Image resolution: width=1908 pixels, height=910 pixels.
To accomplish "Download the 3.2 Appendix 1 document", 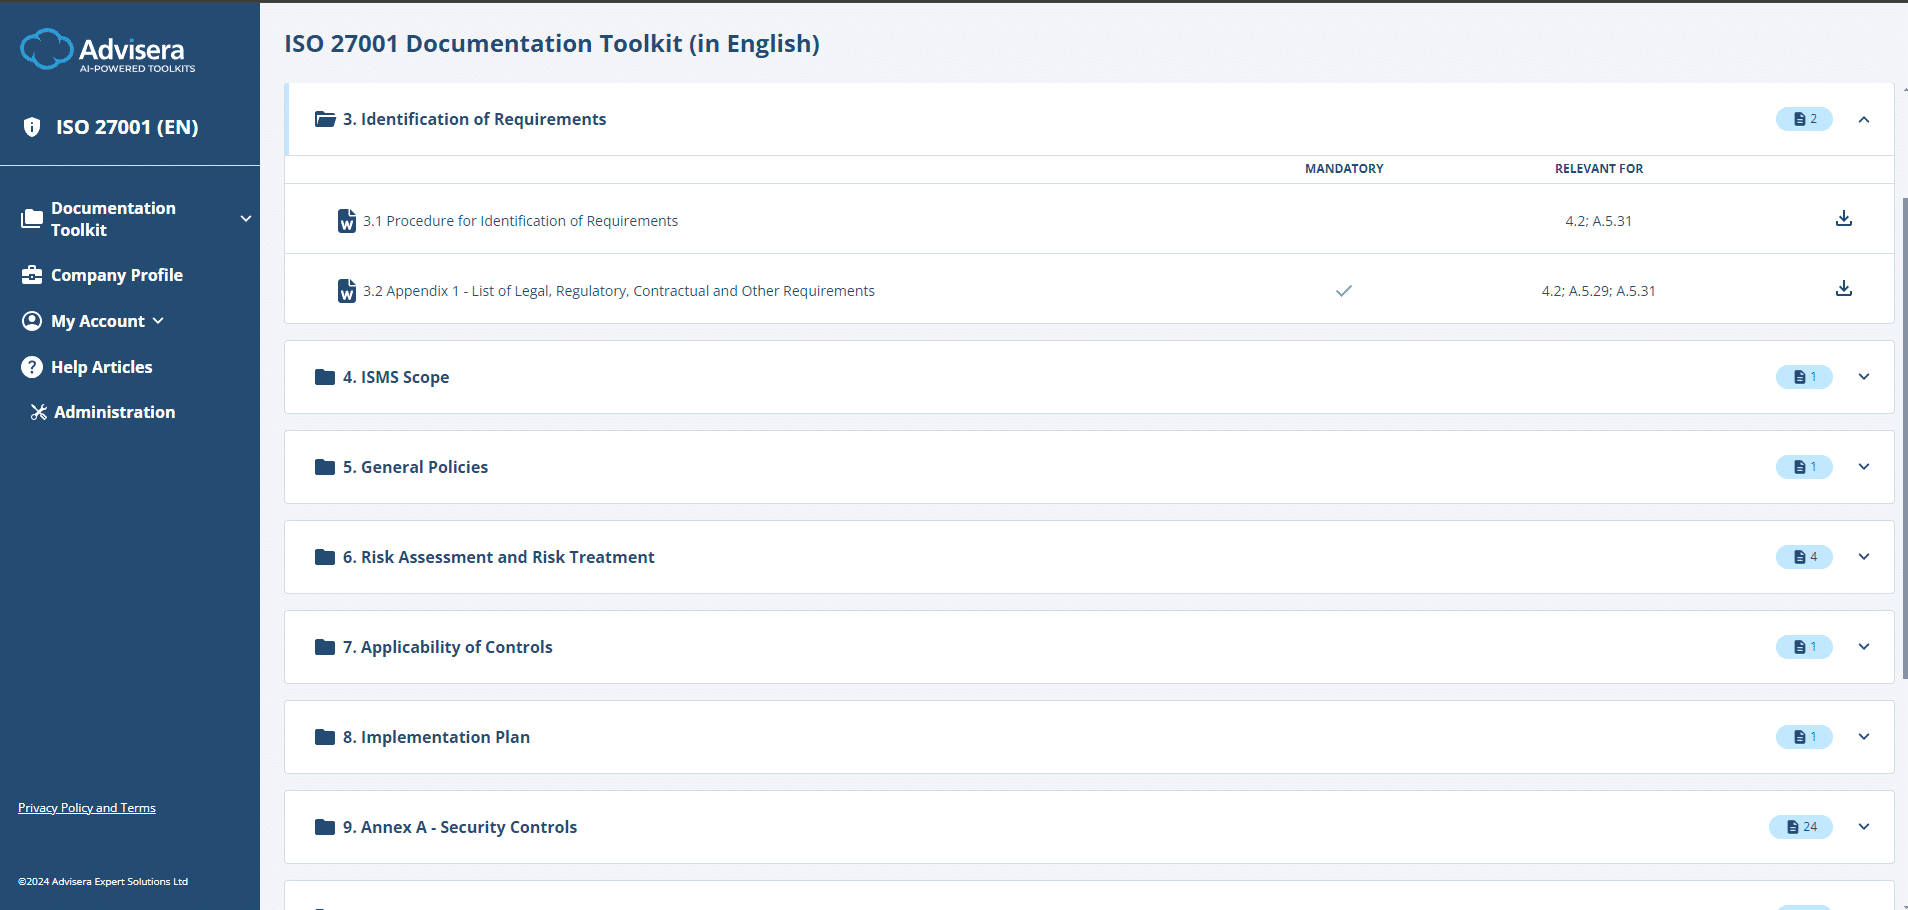I will (x=1843, y=289).
